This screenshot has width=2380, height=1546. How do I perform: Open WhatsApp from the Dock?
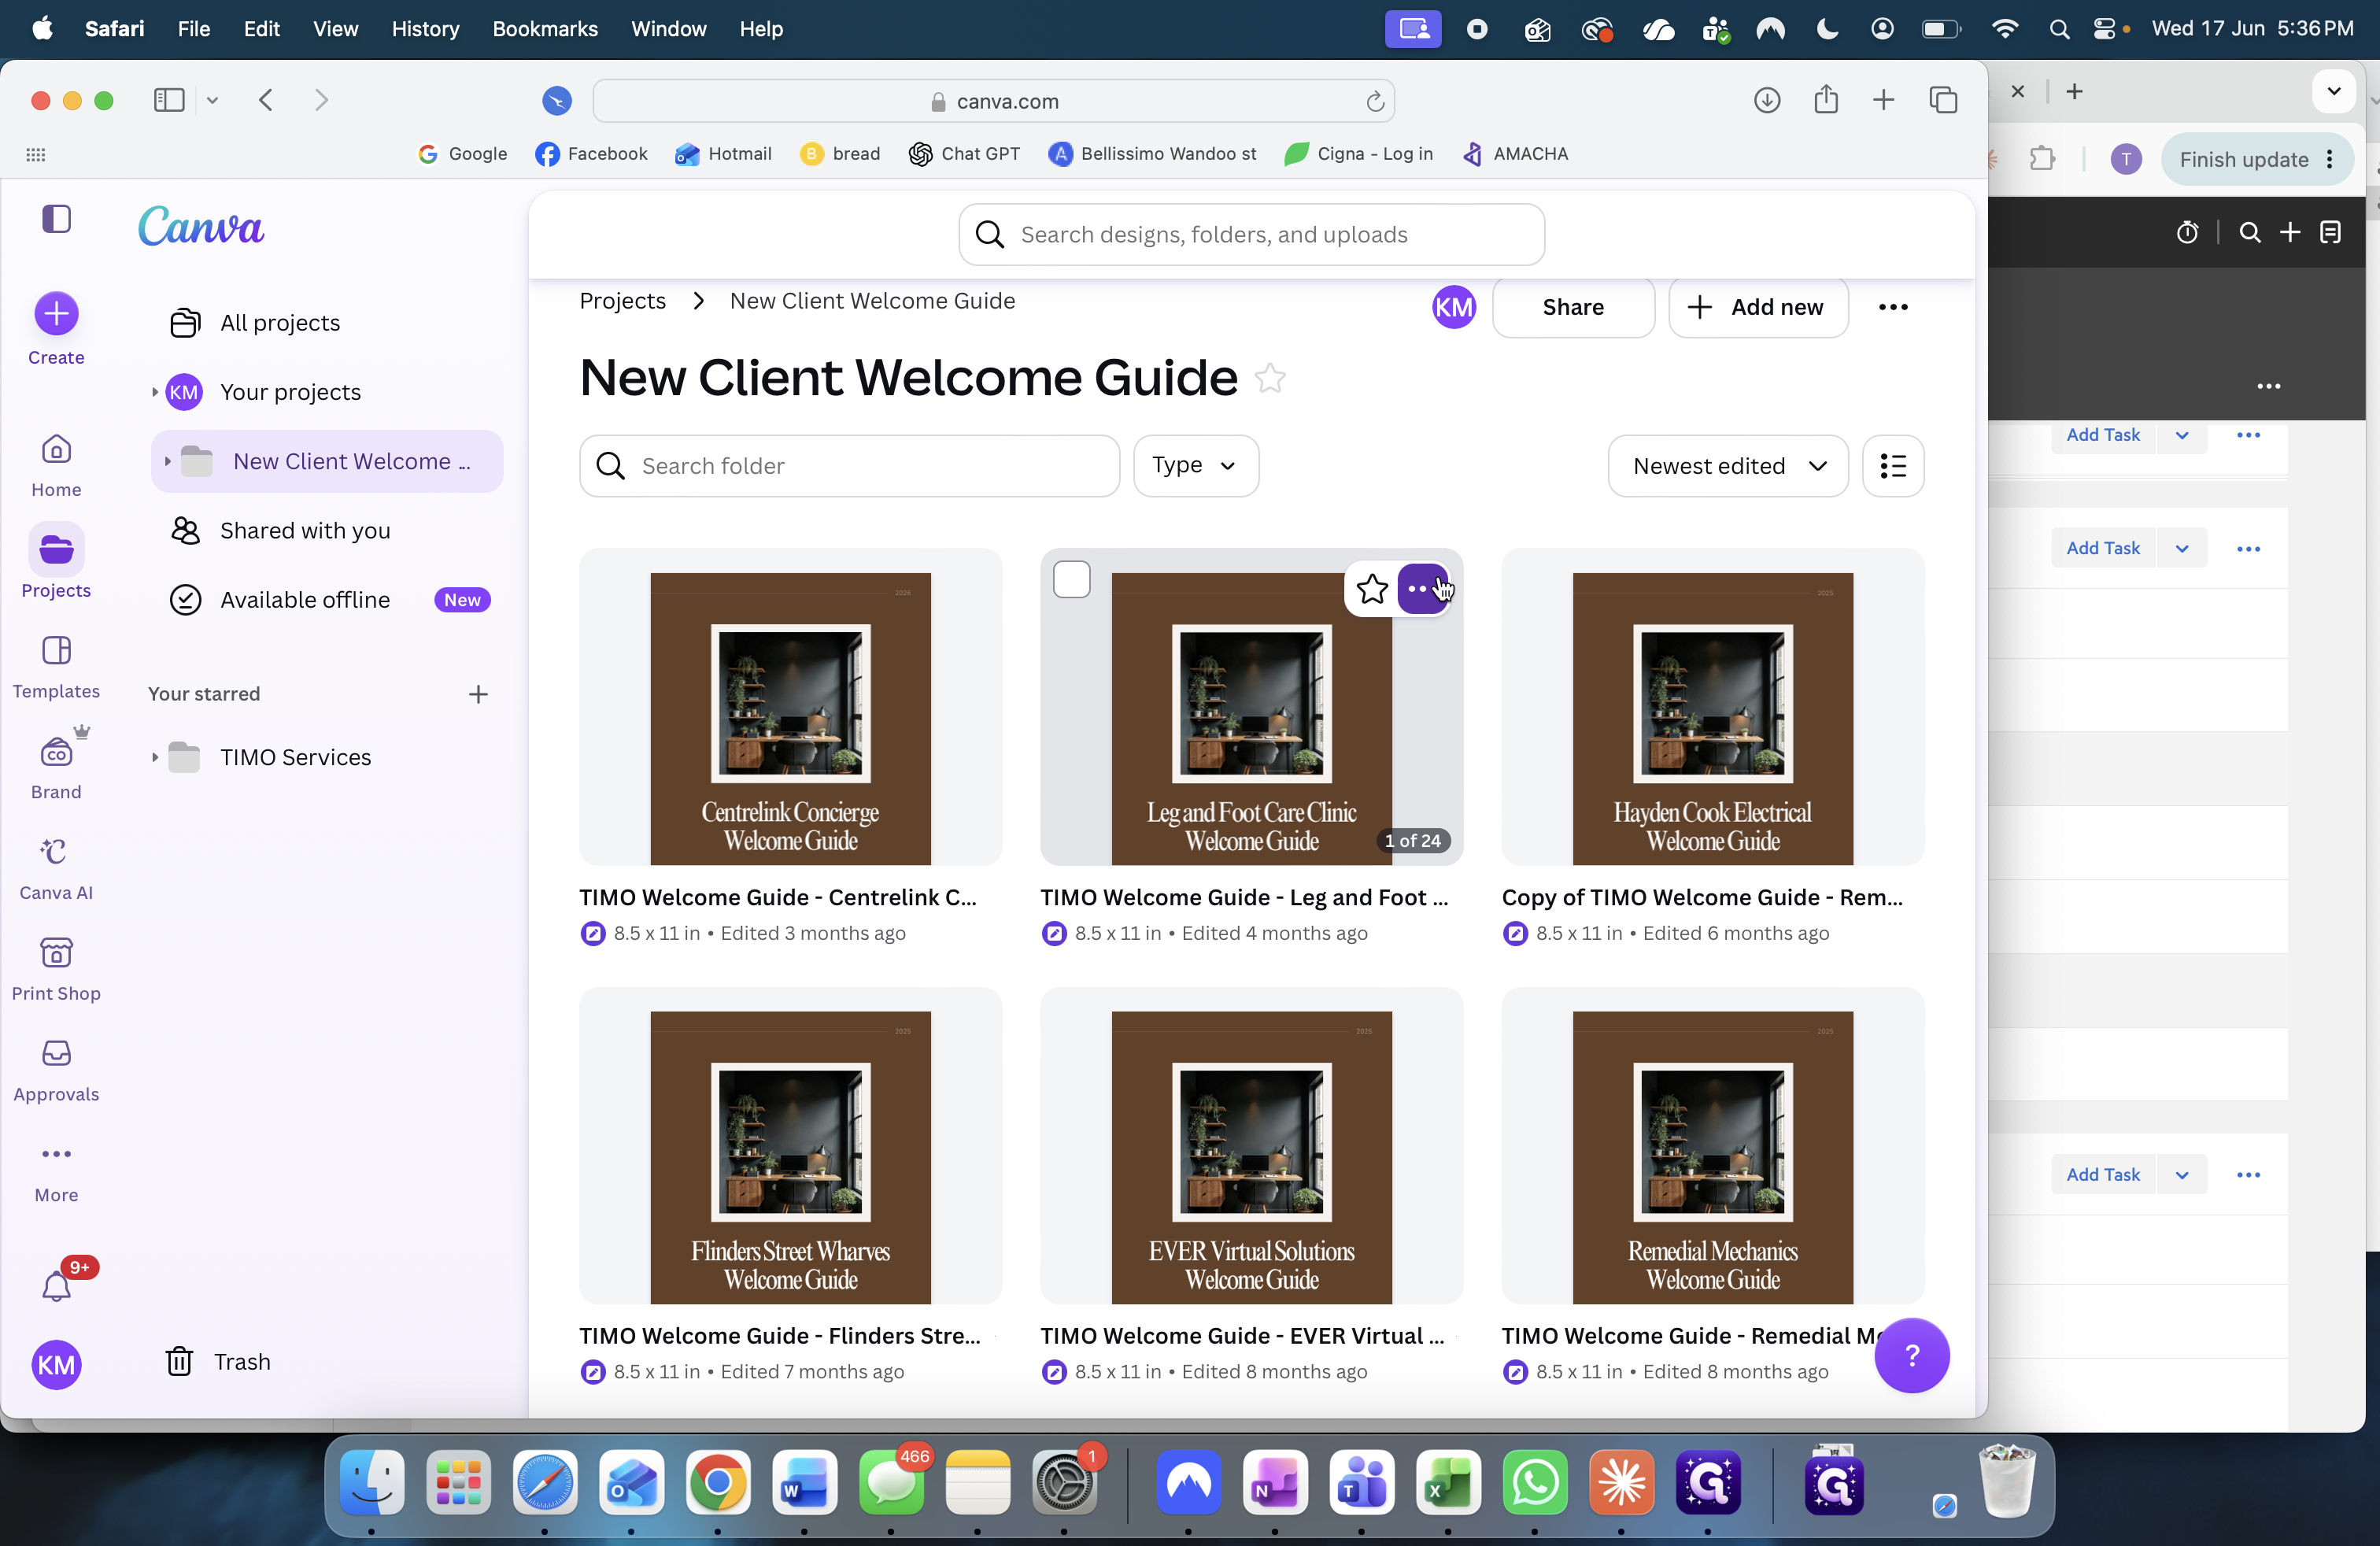[1534, 1482]
